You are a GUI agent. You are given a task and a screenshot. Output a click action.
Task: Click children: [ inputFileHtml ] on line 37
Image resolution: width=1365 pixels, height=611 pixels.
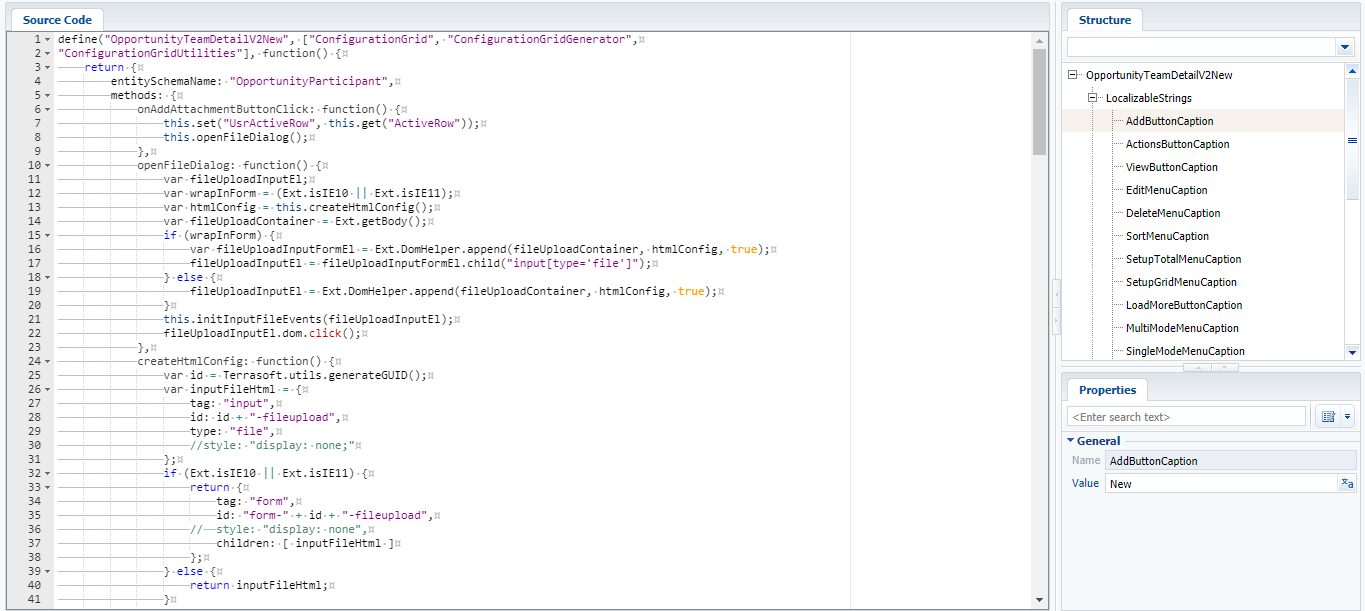pyautogui.click(x=305, y=543)
